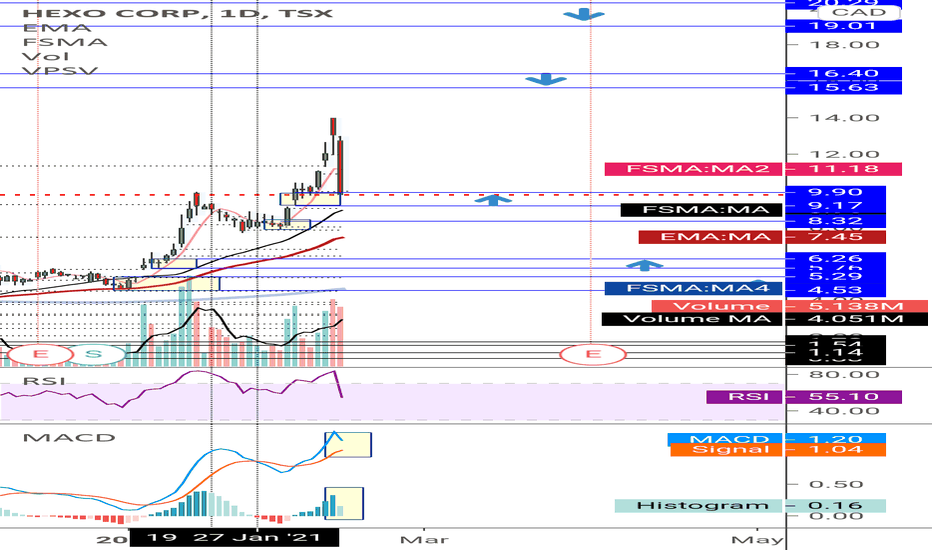This screenshot has height=550, width=932.
Task: Click the 5.138M volume value
Action: pos(856,306)
